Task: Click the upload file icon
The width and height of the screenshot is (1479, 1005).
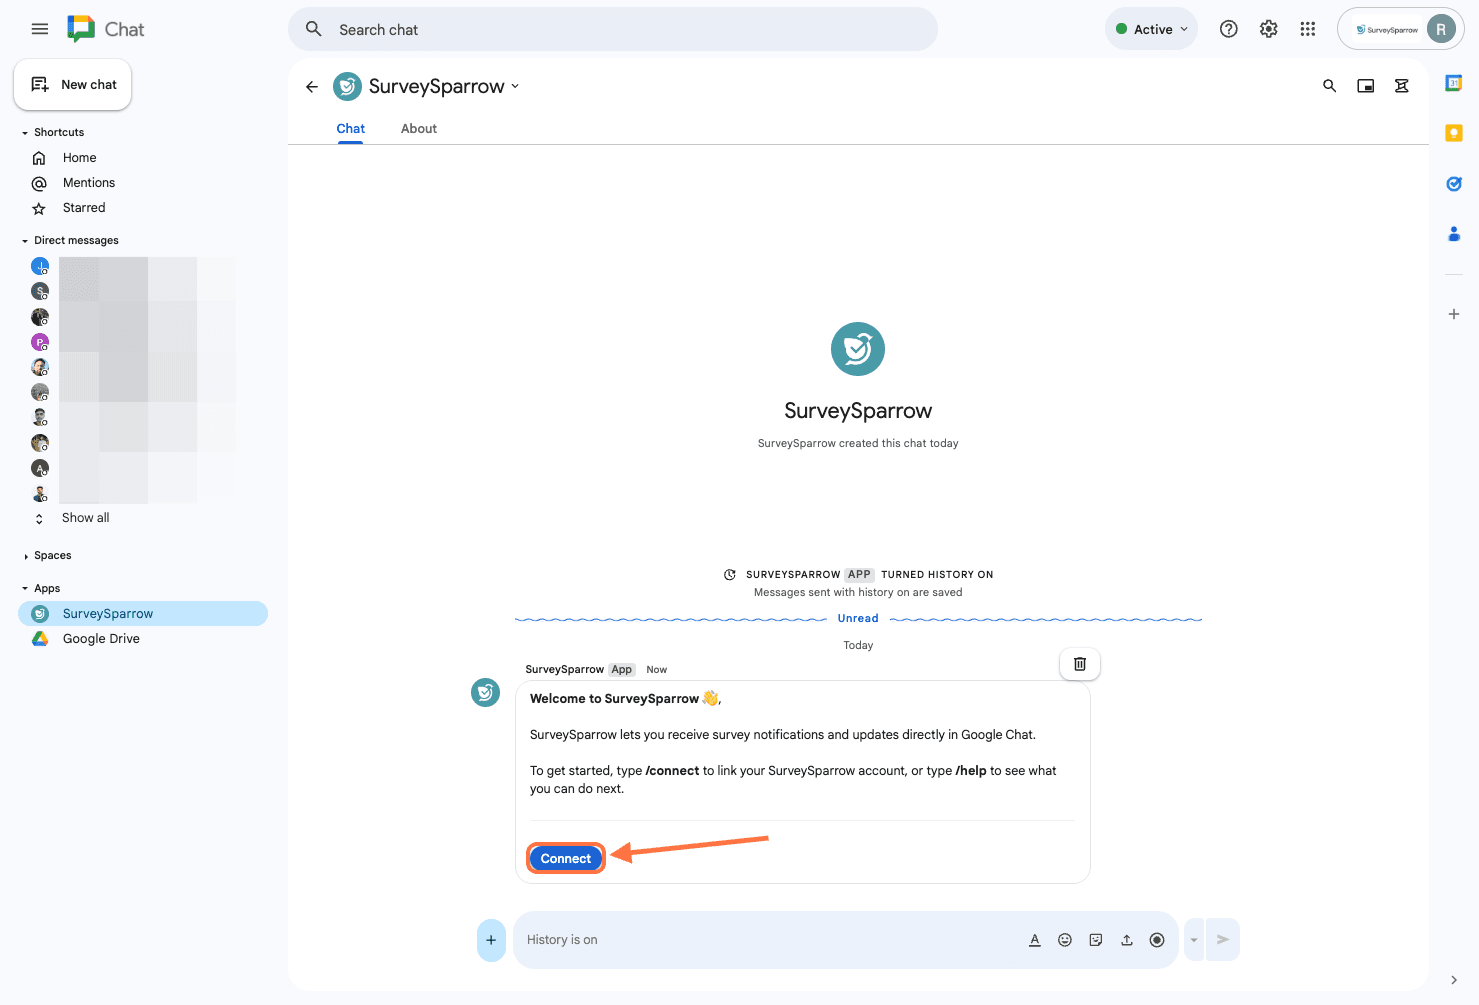Action: 1127,940
